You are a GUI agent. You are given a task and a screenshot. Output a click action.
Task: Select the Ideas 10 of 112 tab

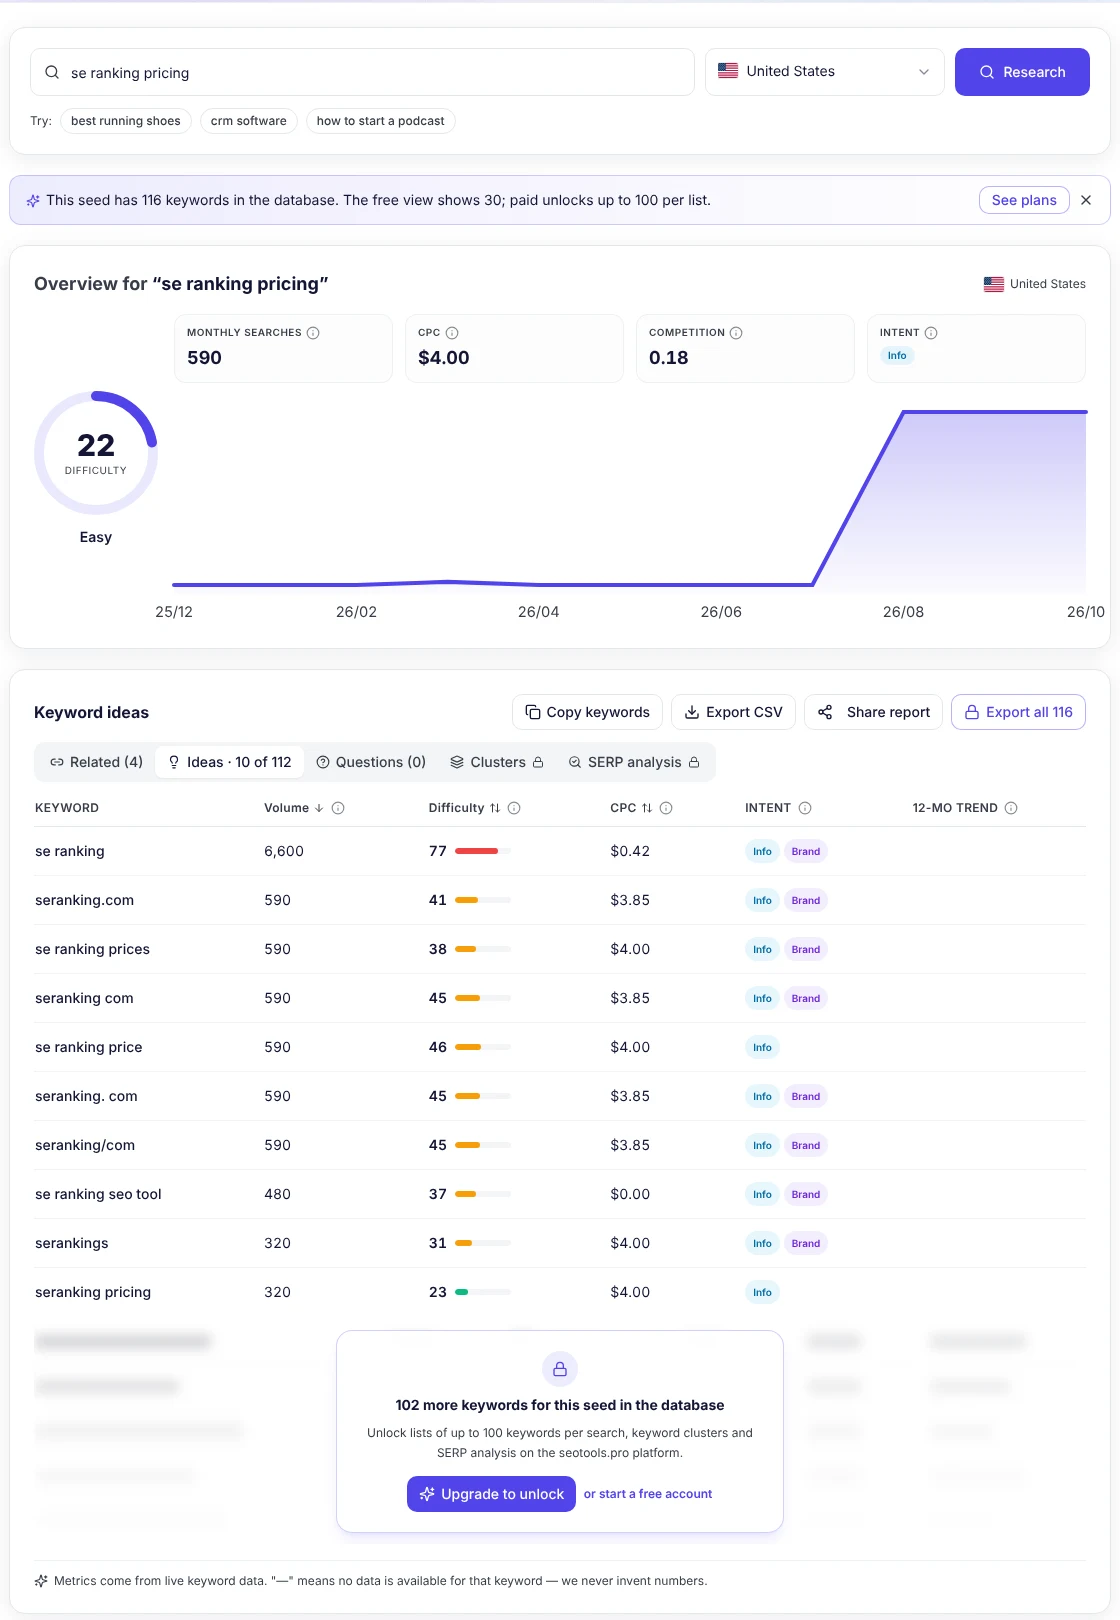230,762
